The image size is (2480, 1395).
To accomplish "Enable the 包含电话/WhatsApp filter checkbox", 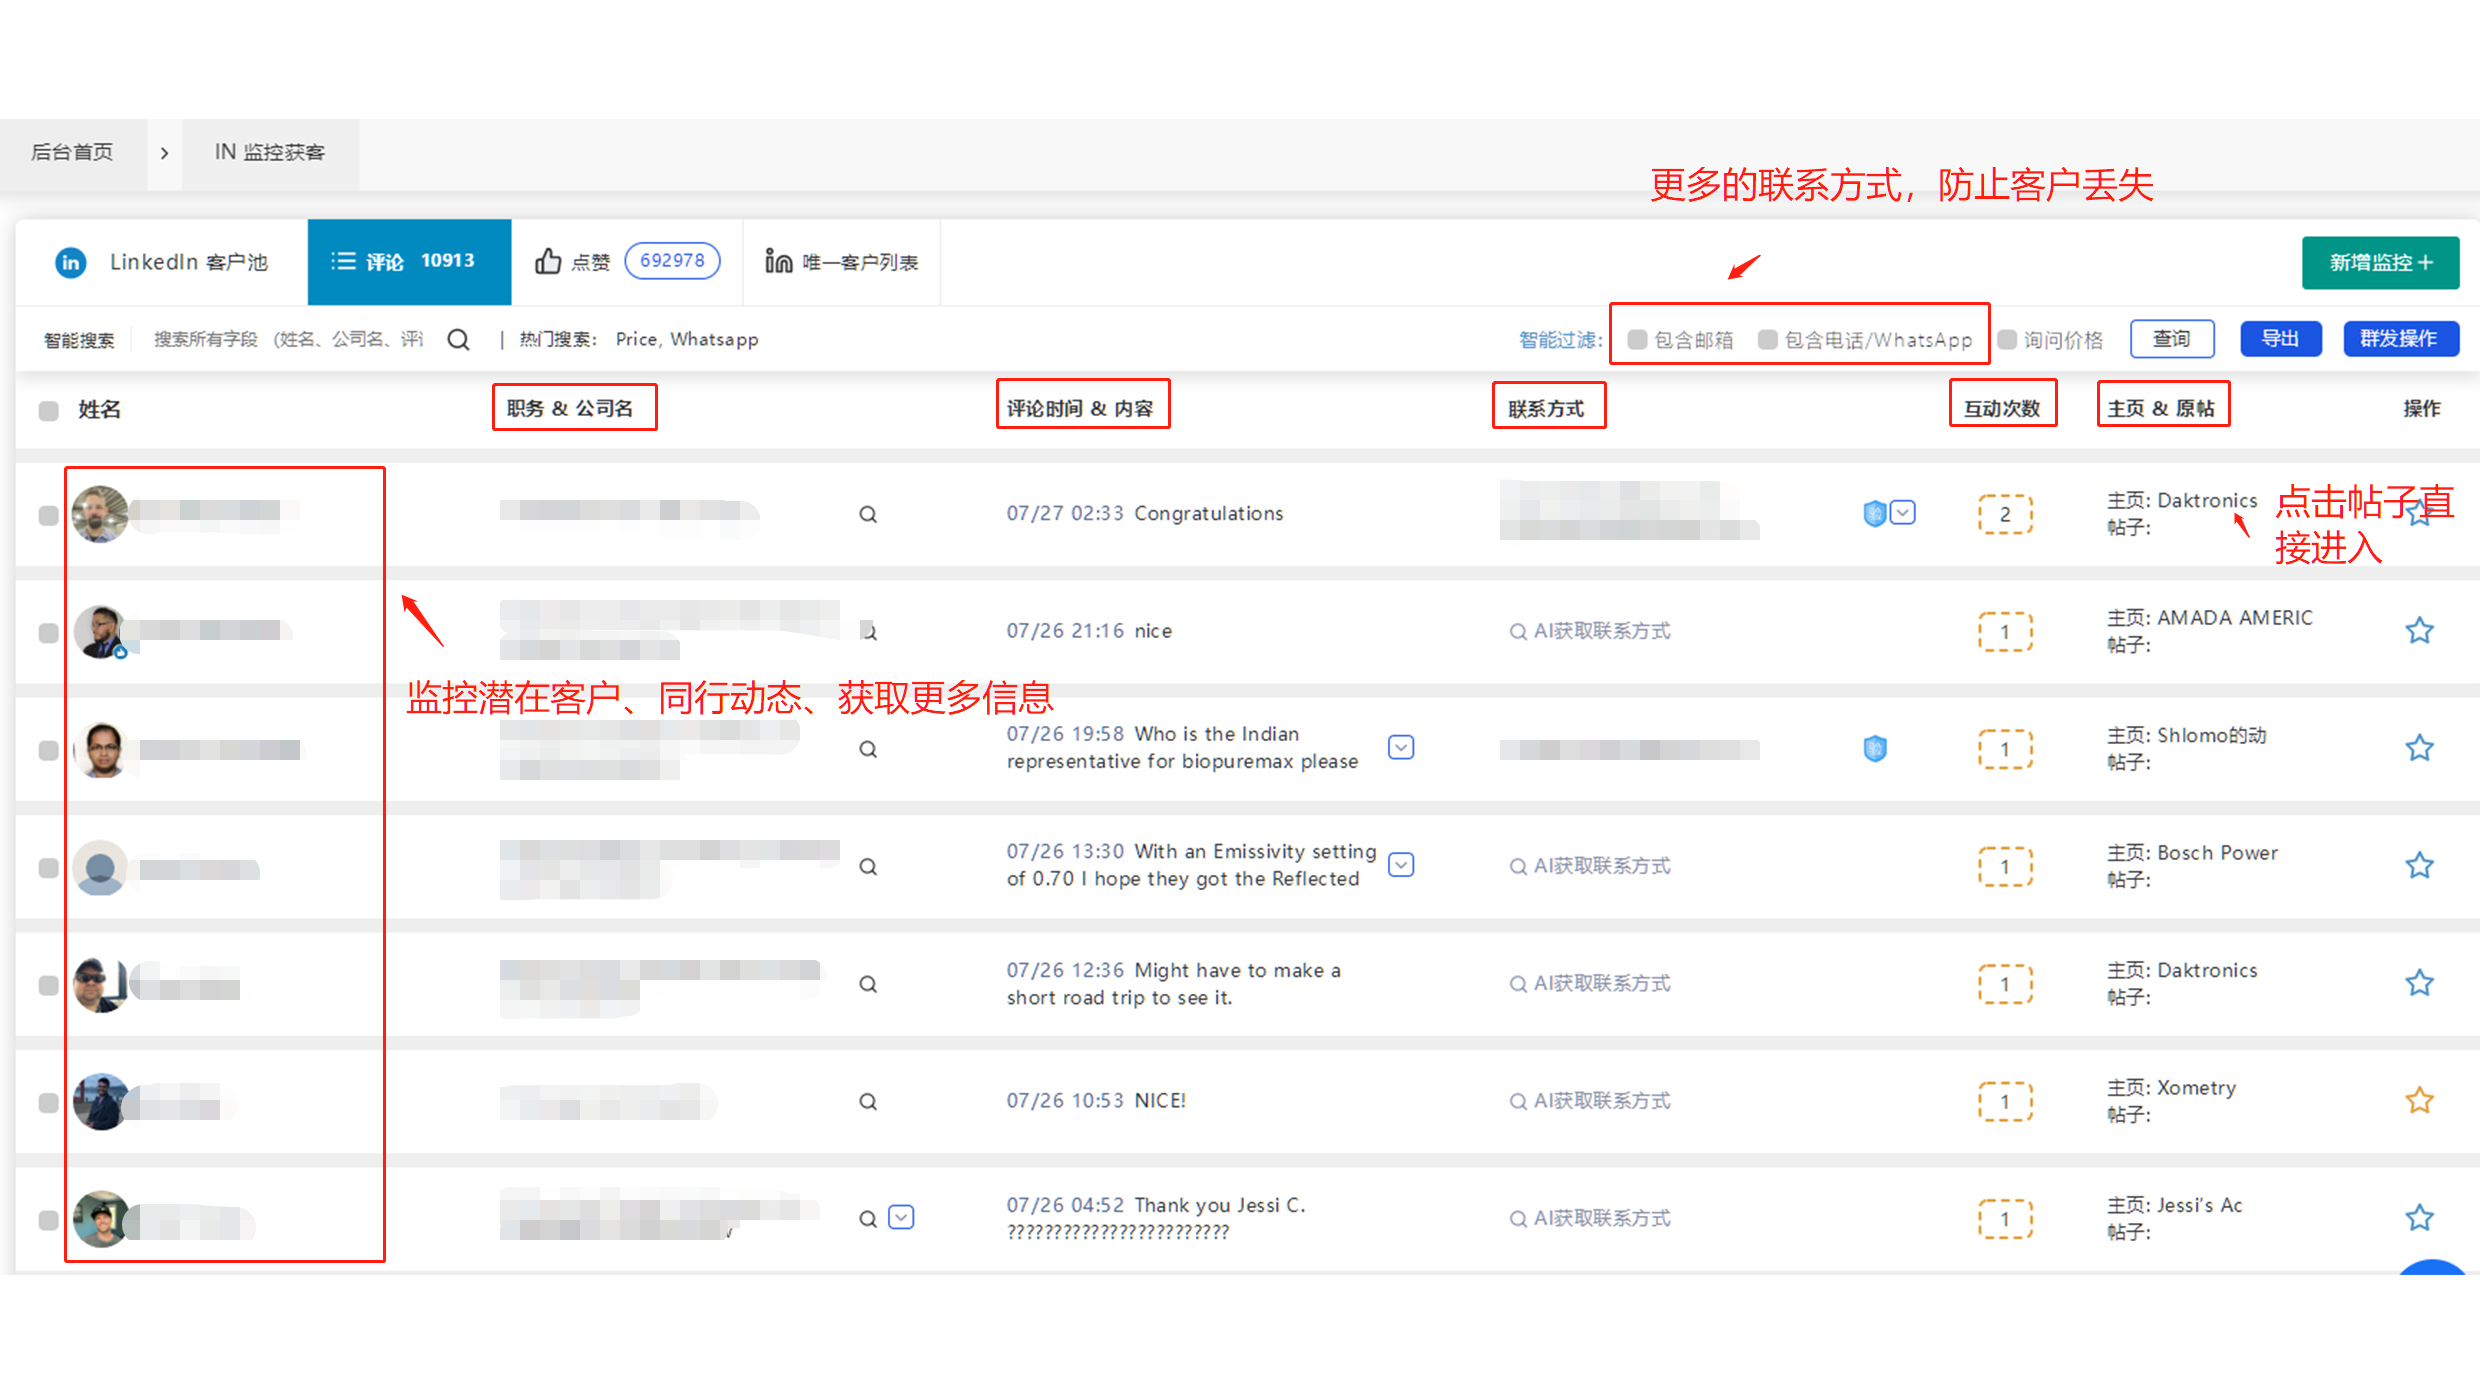I will [x=1767, y=340].
